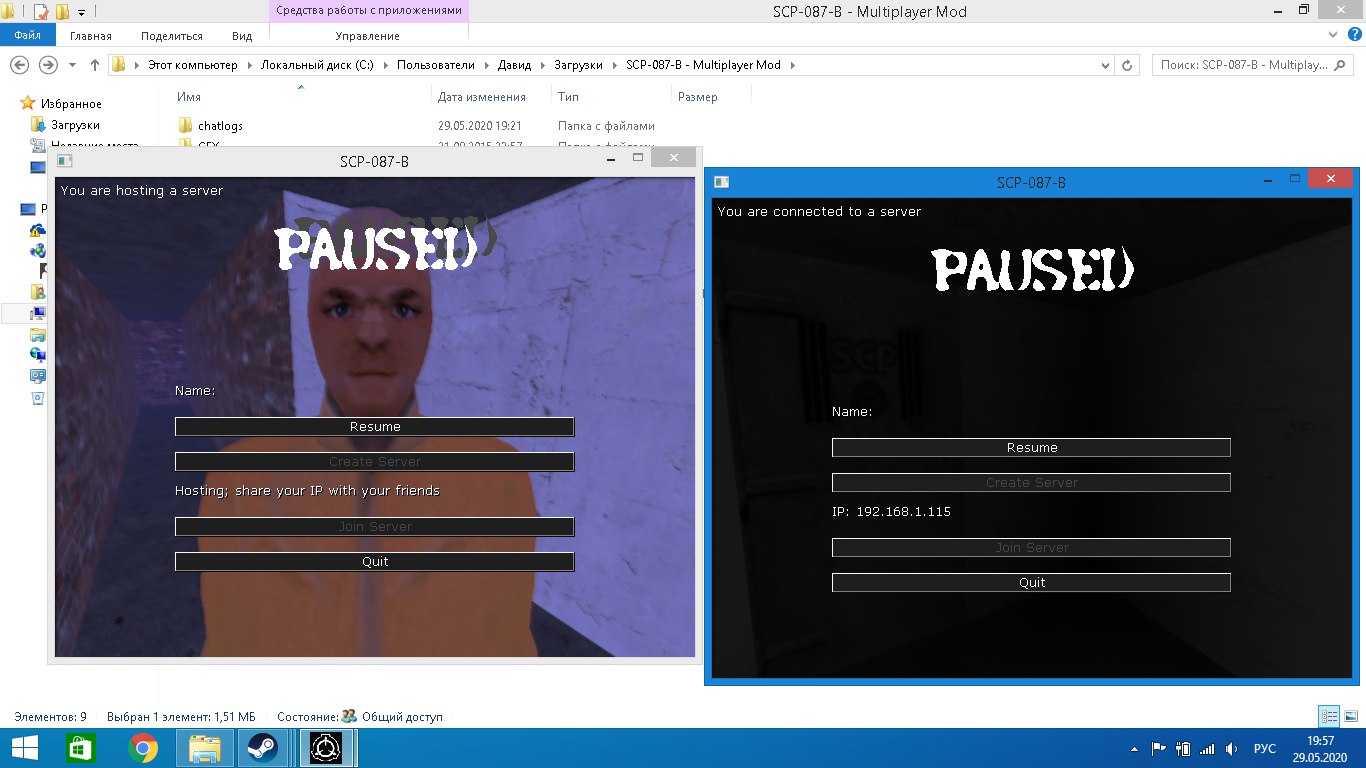The height and width of the screenshot is (768, 1366).
Task: Open Загрузки in the navigation pane
Action: 75,125
